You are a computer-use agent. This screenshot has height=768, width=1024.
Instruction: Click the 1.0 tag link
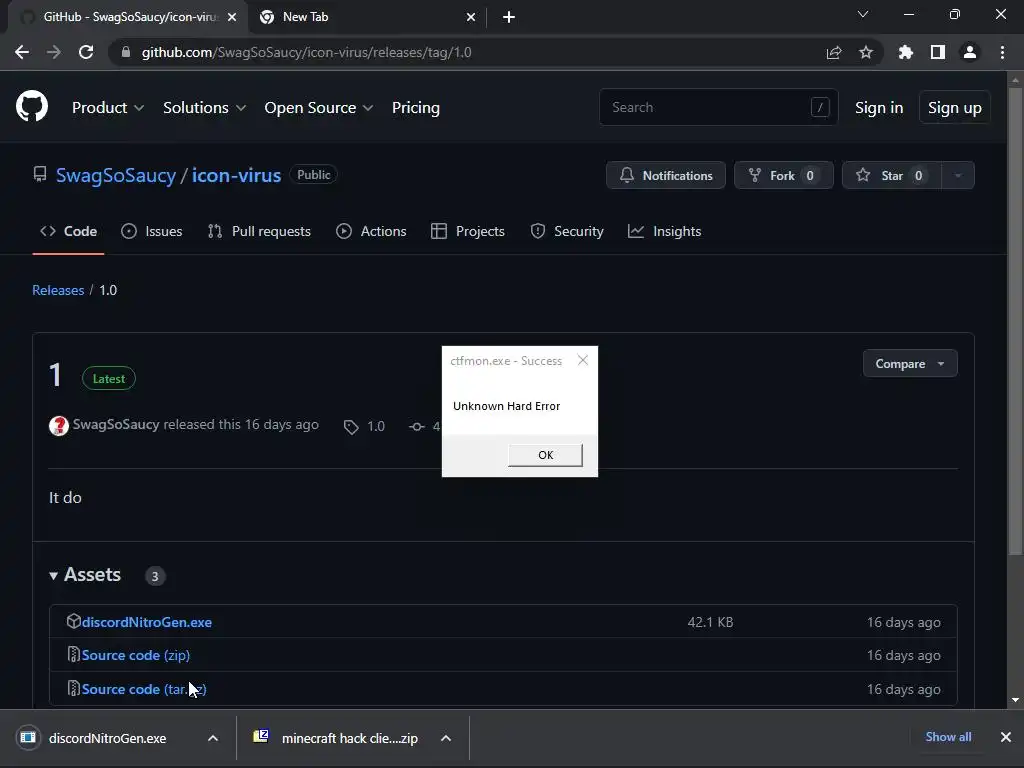pyautogui.click(x=364, y=426)
